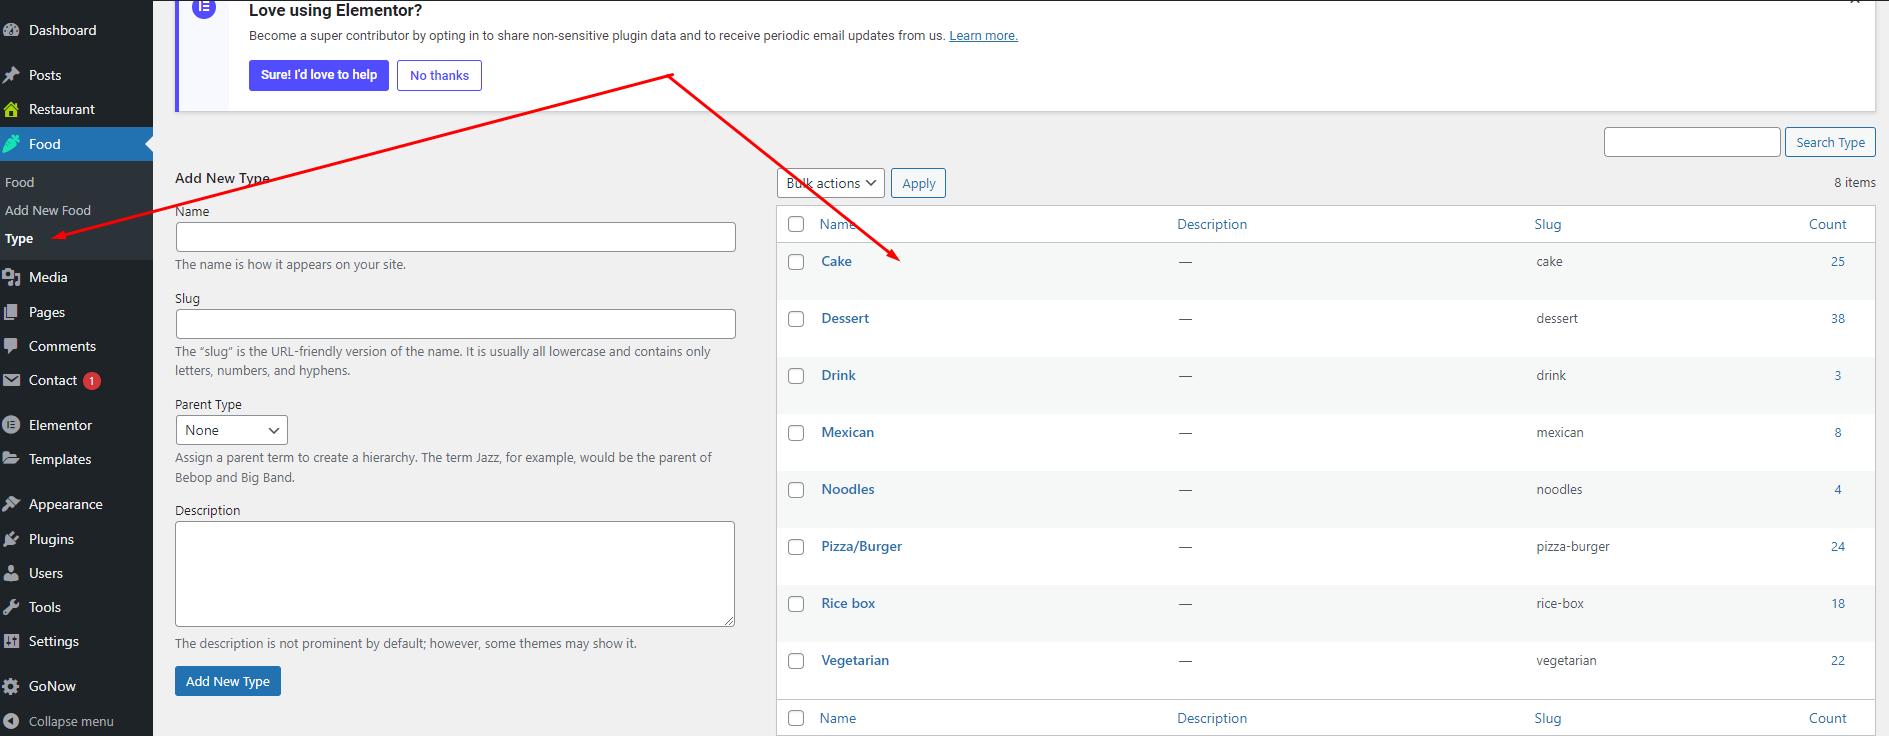This screenshot has height=736, width=1889.
Task: Open the Vegetarian type link
Action: click(x=855, y=660)
